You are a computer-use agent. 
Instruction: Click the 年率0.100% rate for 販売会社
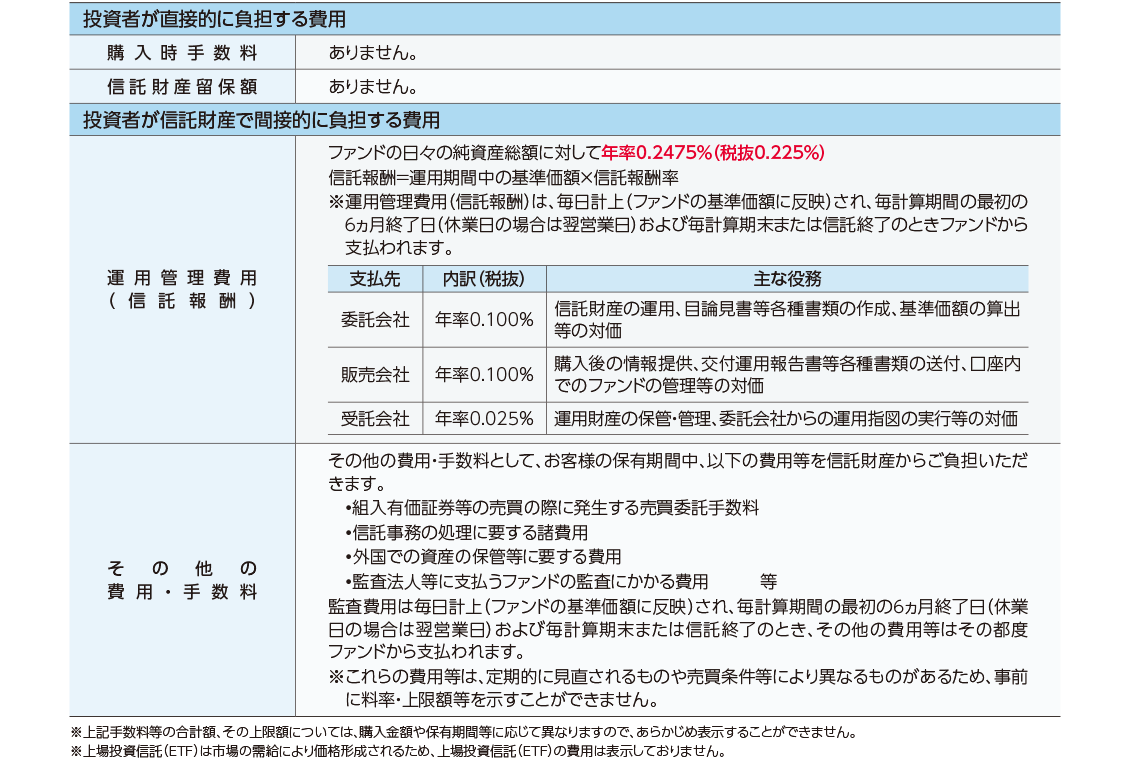tap(484, 375)
